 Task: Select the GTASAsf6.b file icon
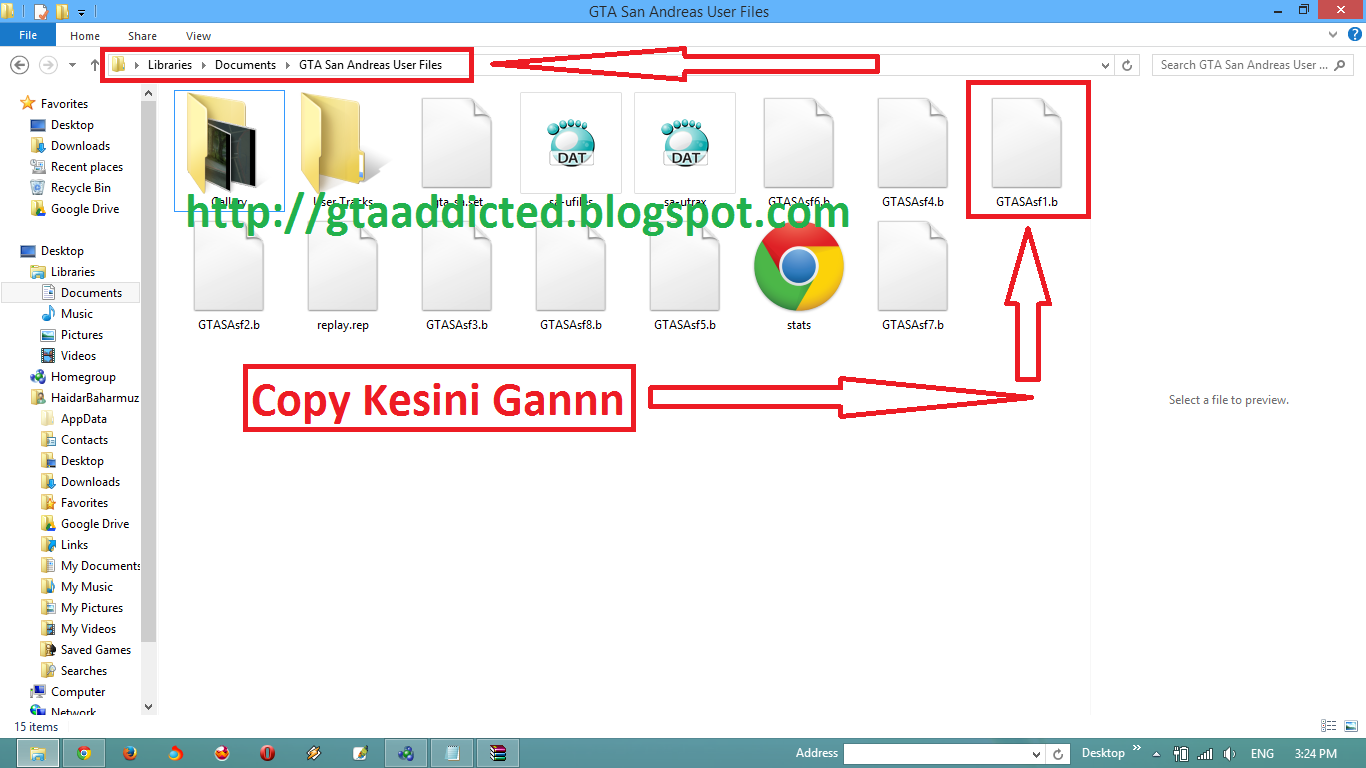[799, 142]
